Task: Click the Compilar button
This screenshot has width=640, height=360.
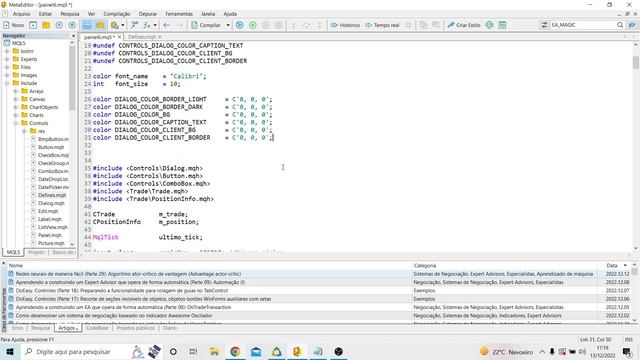Action: click(x=206, y=25)
